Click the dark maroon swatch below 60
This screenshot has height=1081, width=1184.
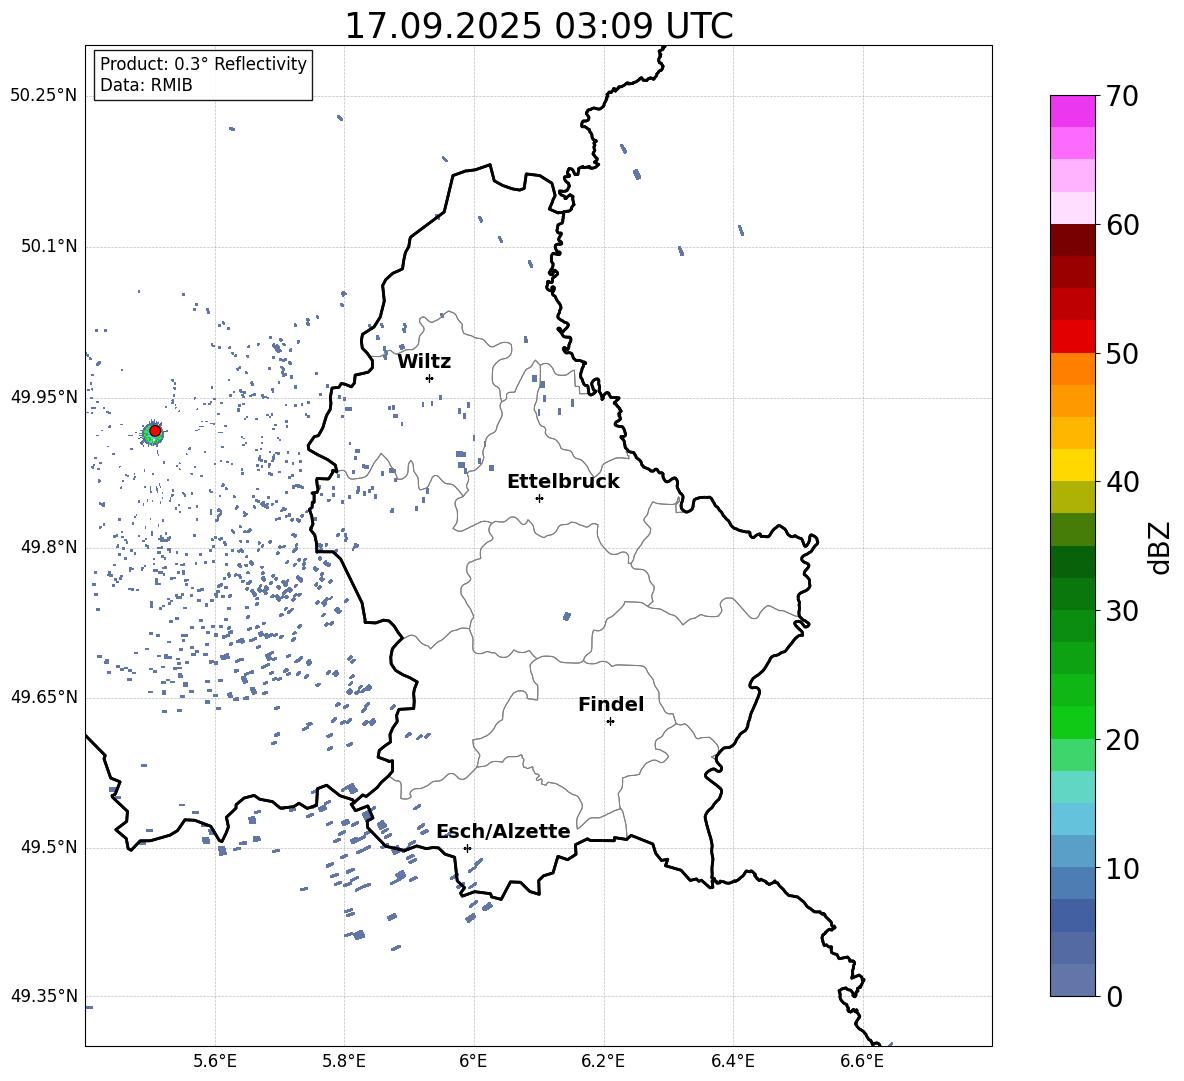click(1073, 240)
